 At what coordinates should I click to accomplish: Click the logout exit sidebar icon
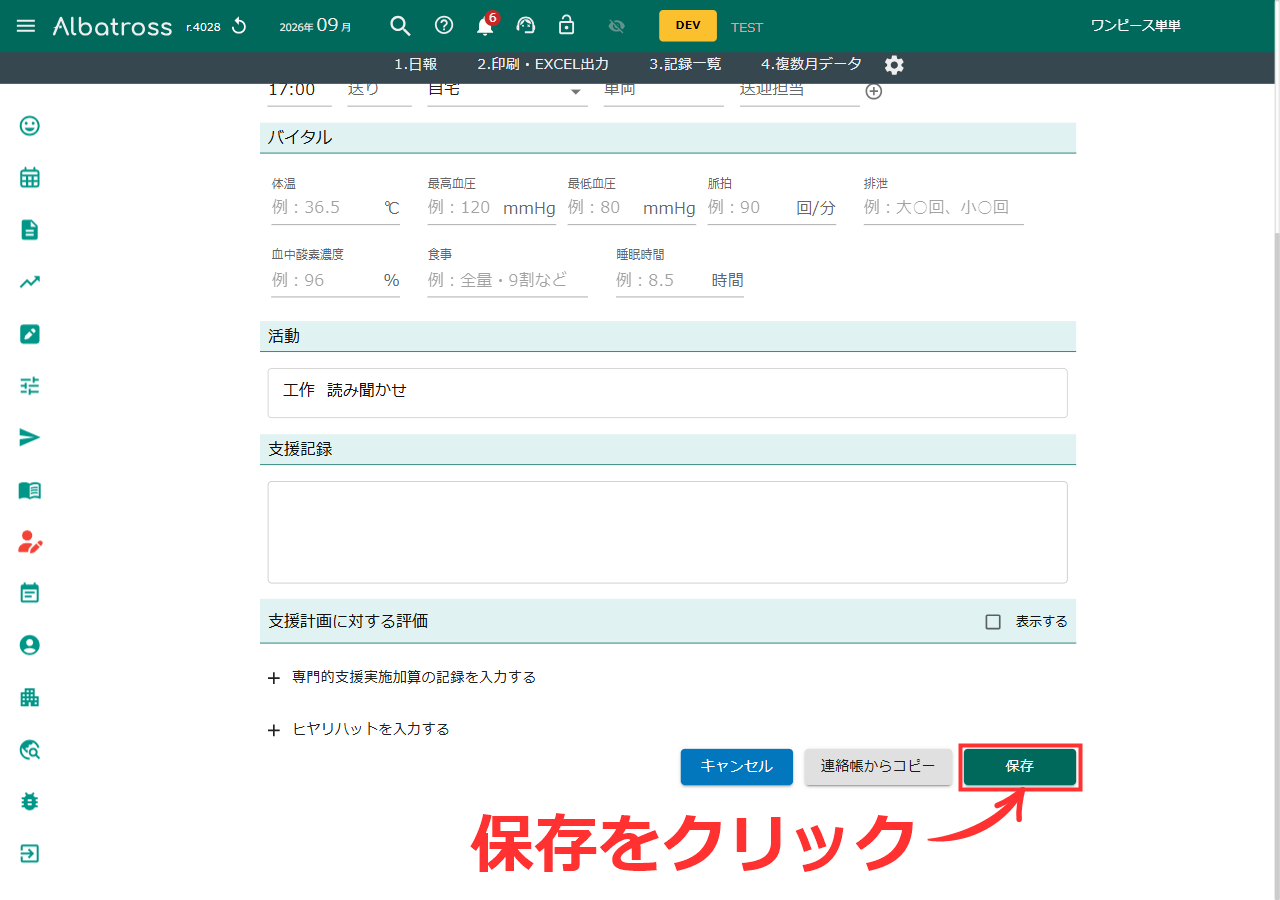(30, 853)
